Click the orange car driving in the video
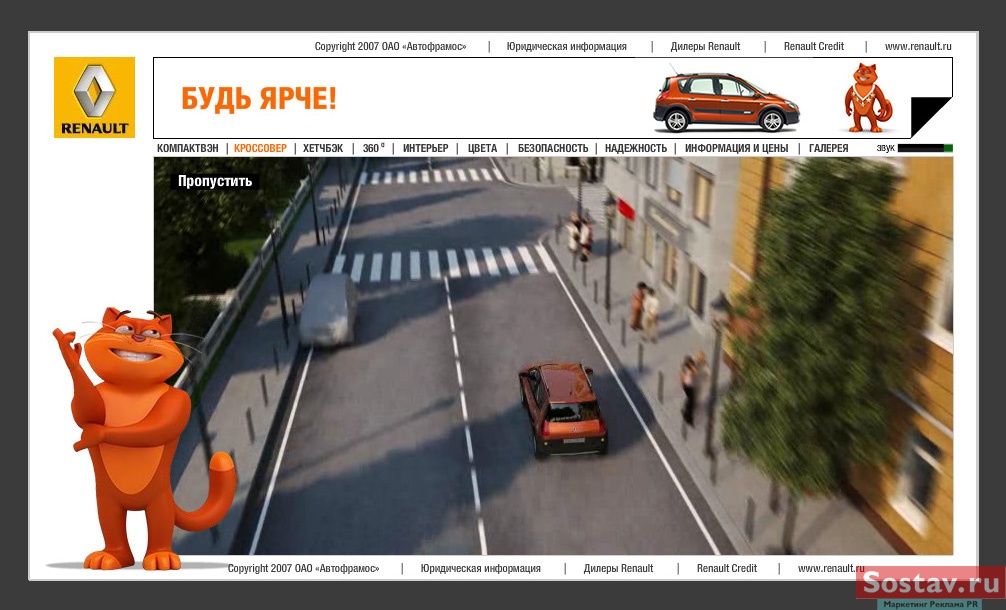The image size is (1006, 610). coord(563,409)
